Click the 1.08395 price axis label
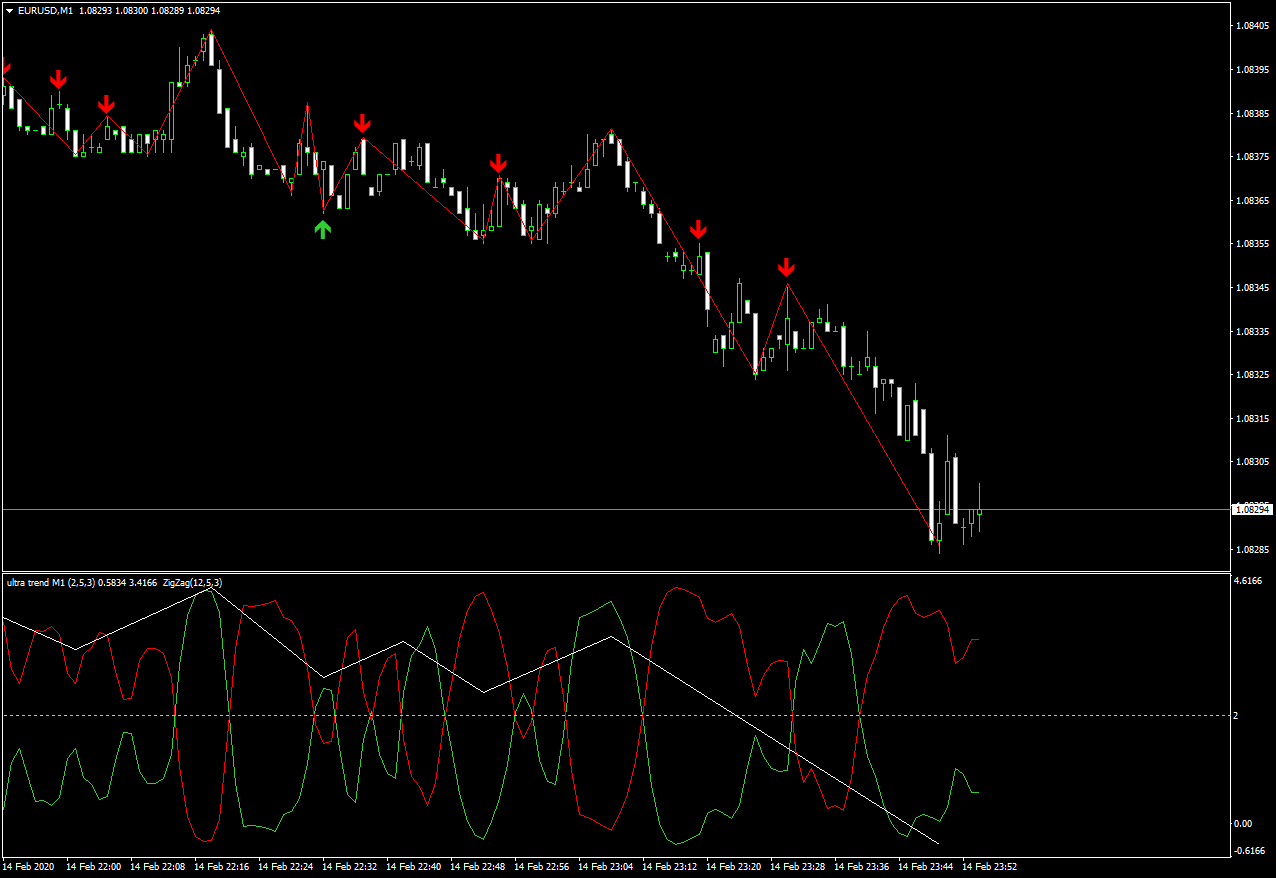Viewport: 1276px width, 878px height. pos(1252,70)
